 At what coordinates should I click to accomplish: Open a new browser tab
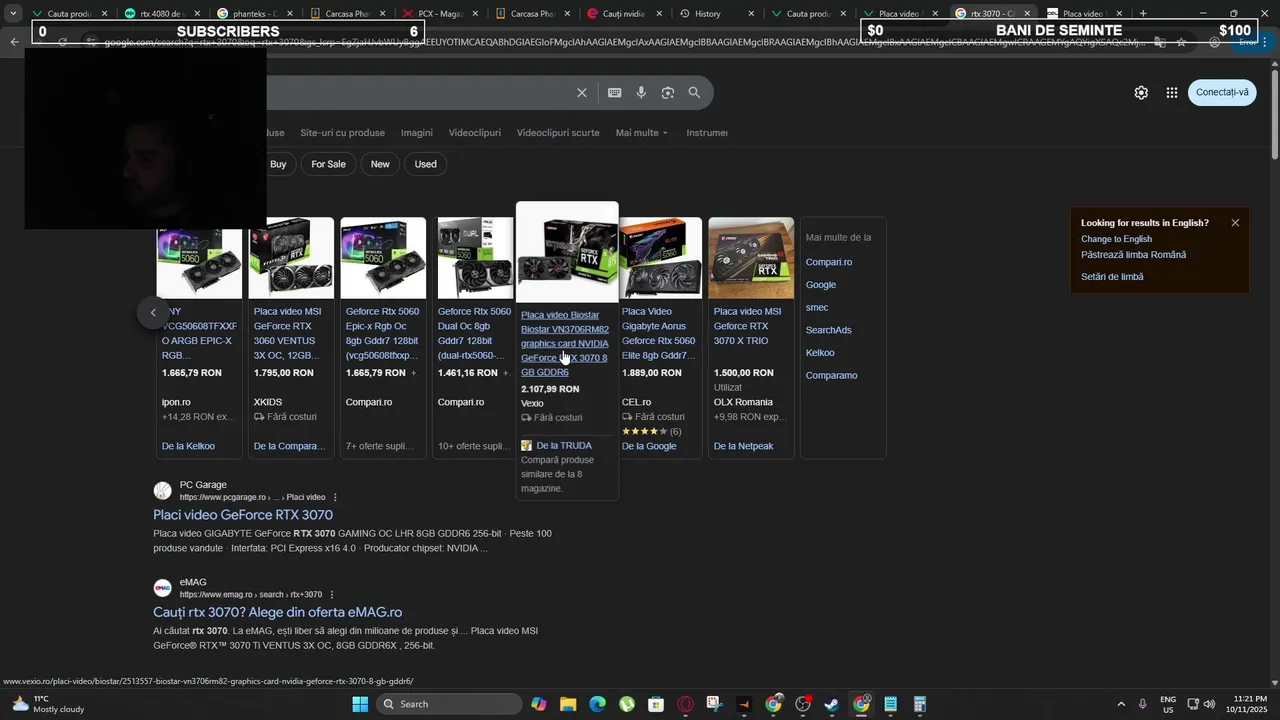[1143, 14]
